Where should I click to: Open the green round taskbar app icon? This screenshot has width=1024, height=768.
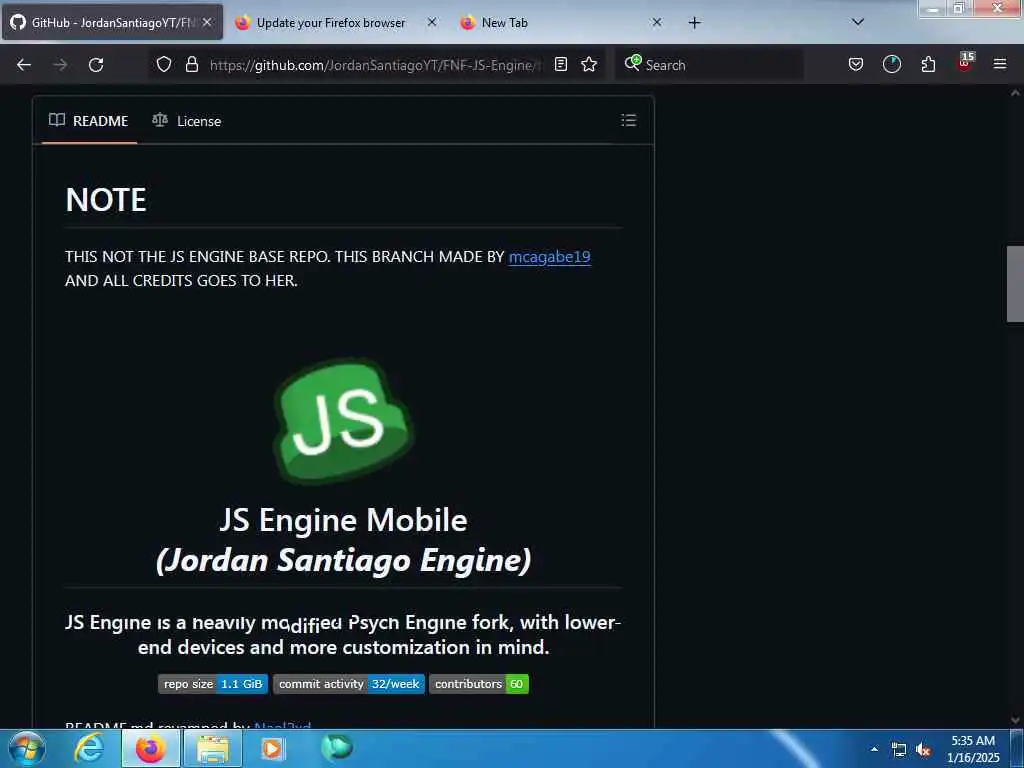(336, 748)
